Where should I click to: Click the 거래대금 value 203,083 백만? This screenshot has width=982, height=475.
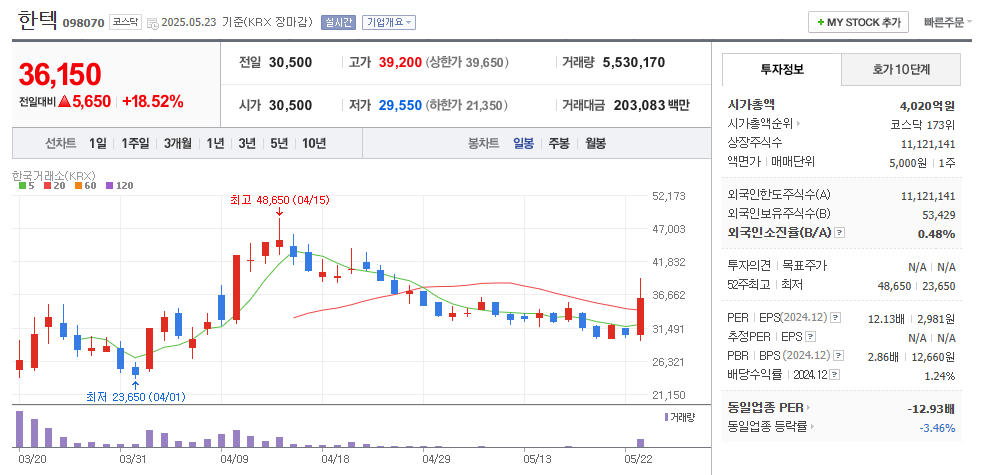pyautogui.click(x=651, y=105)
